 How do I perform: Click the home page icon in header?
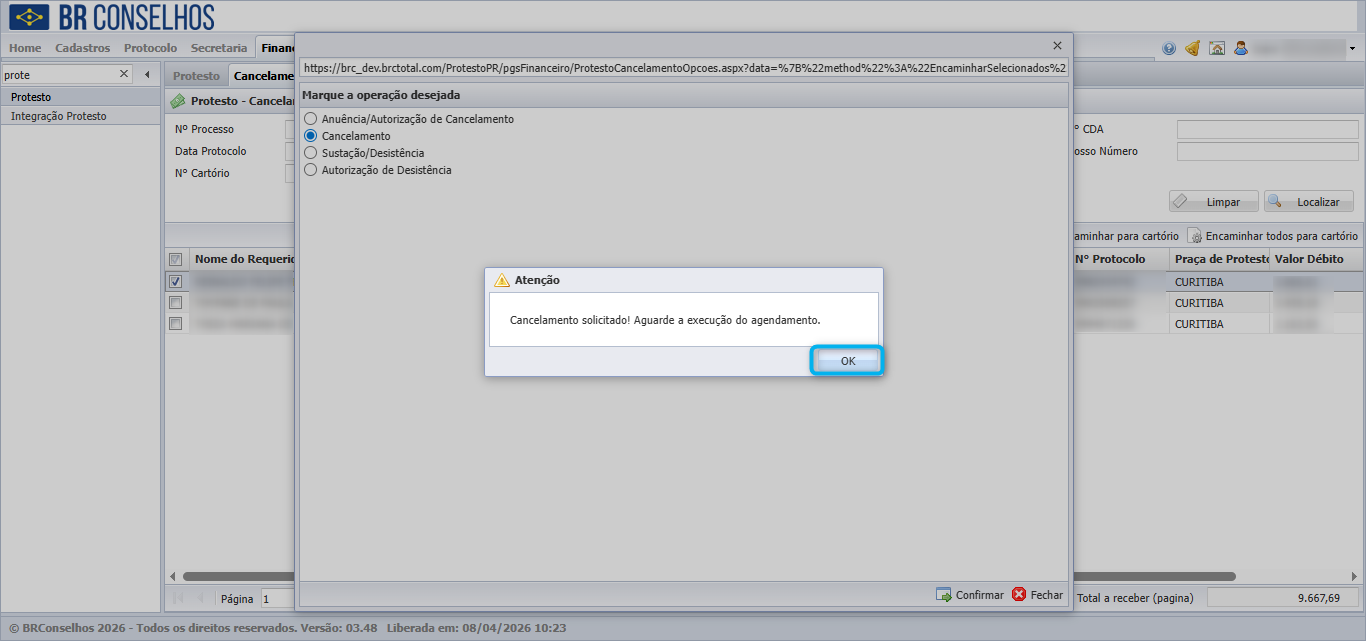pos(1217,48)
